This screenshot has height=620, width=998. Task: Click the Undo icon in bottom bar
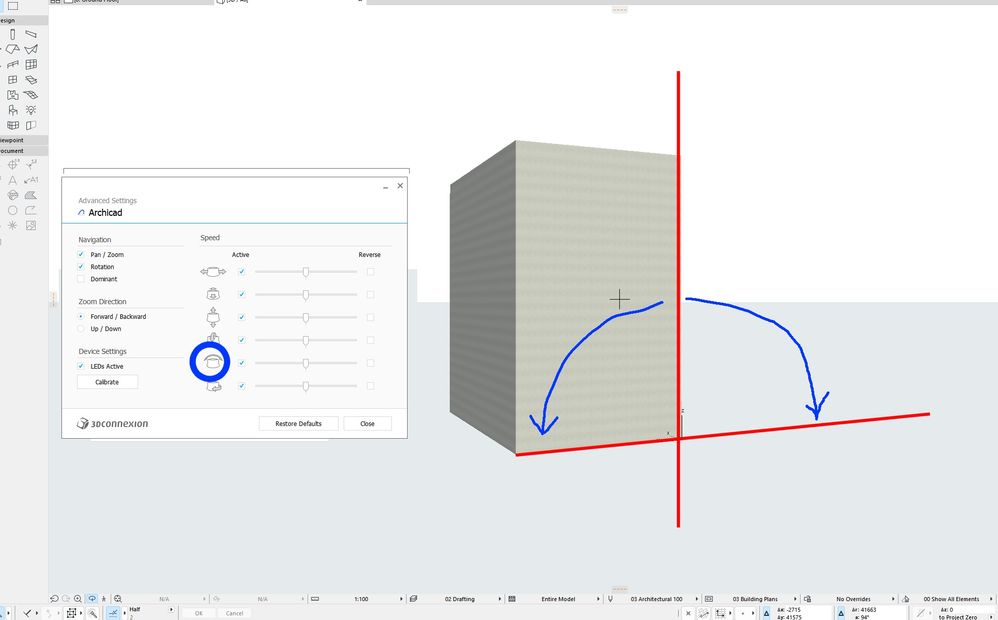pos(54,599)
